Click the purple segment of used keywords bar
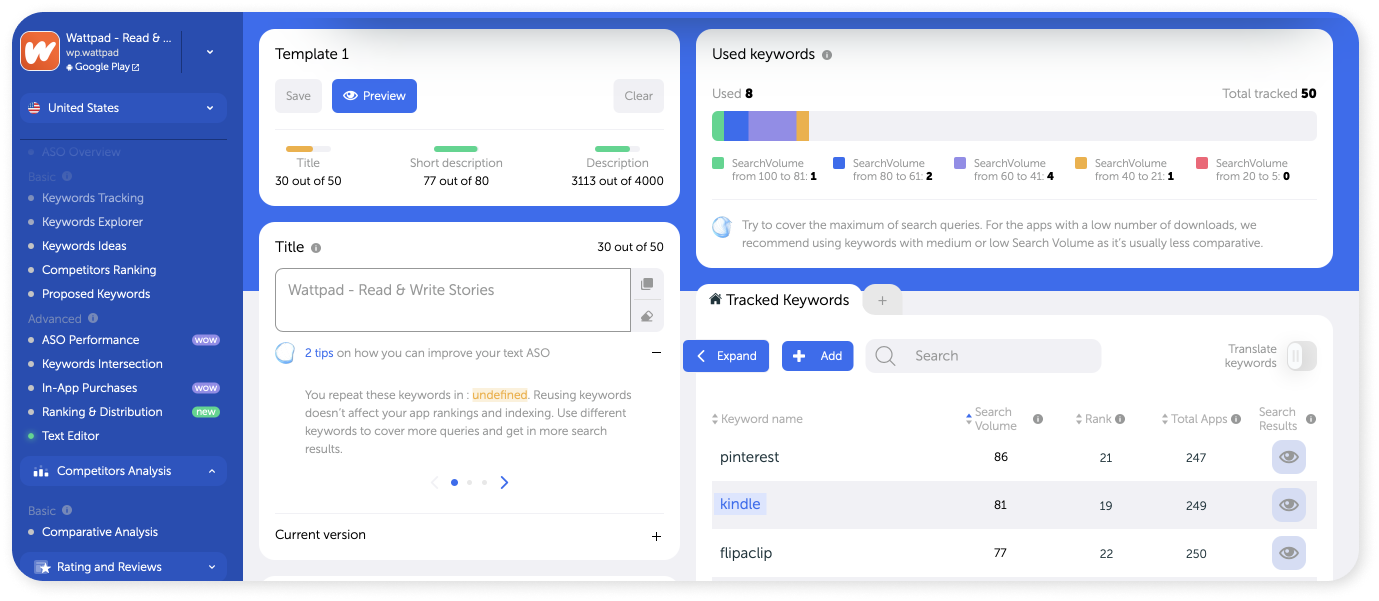The height and width of the screenshot is (601, 1379). pos(772,126)
